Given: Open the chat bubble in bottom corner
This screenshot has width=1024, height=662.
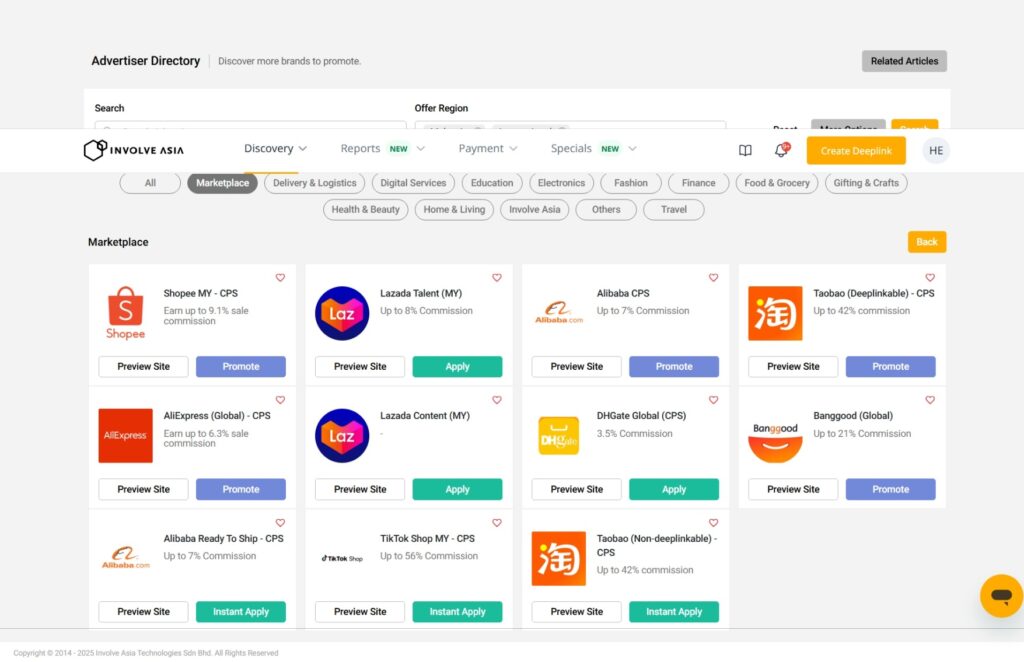Looking at the screenshot, I should click(x=999, y=596).
